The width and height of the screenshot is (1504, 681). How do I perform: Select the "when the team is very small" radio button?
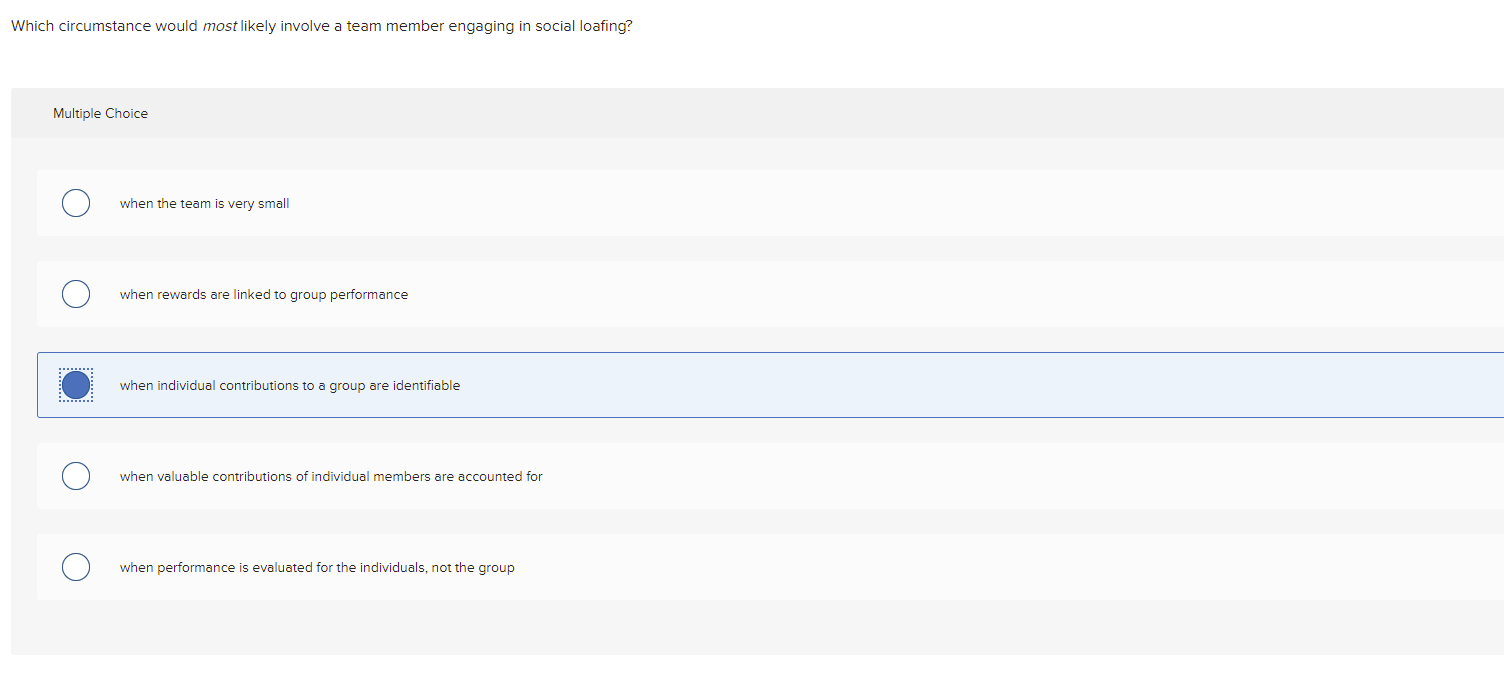(76, 203)
